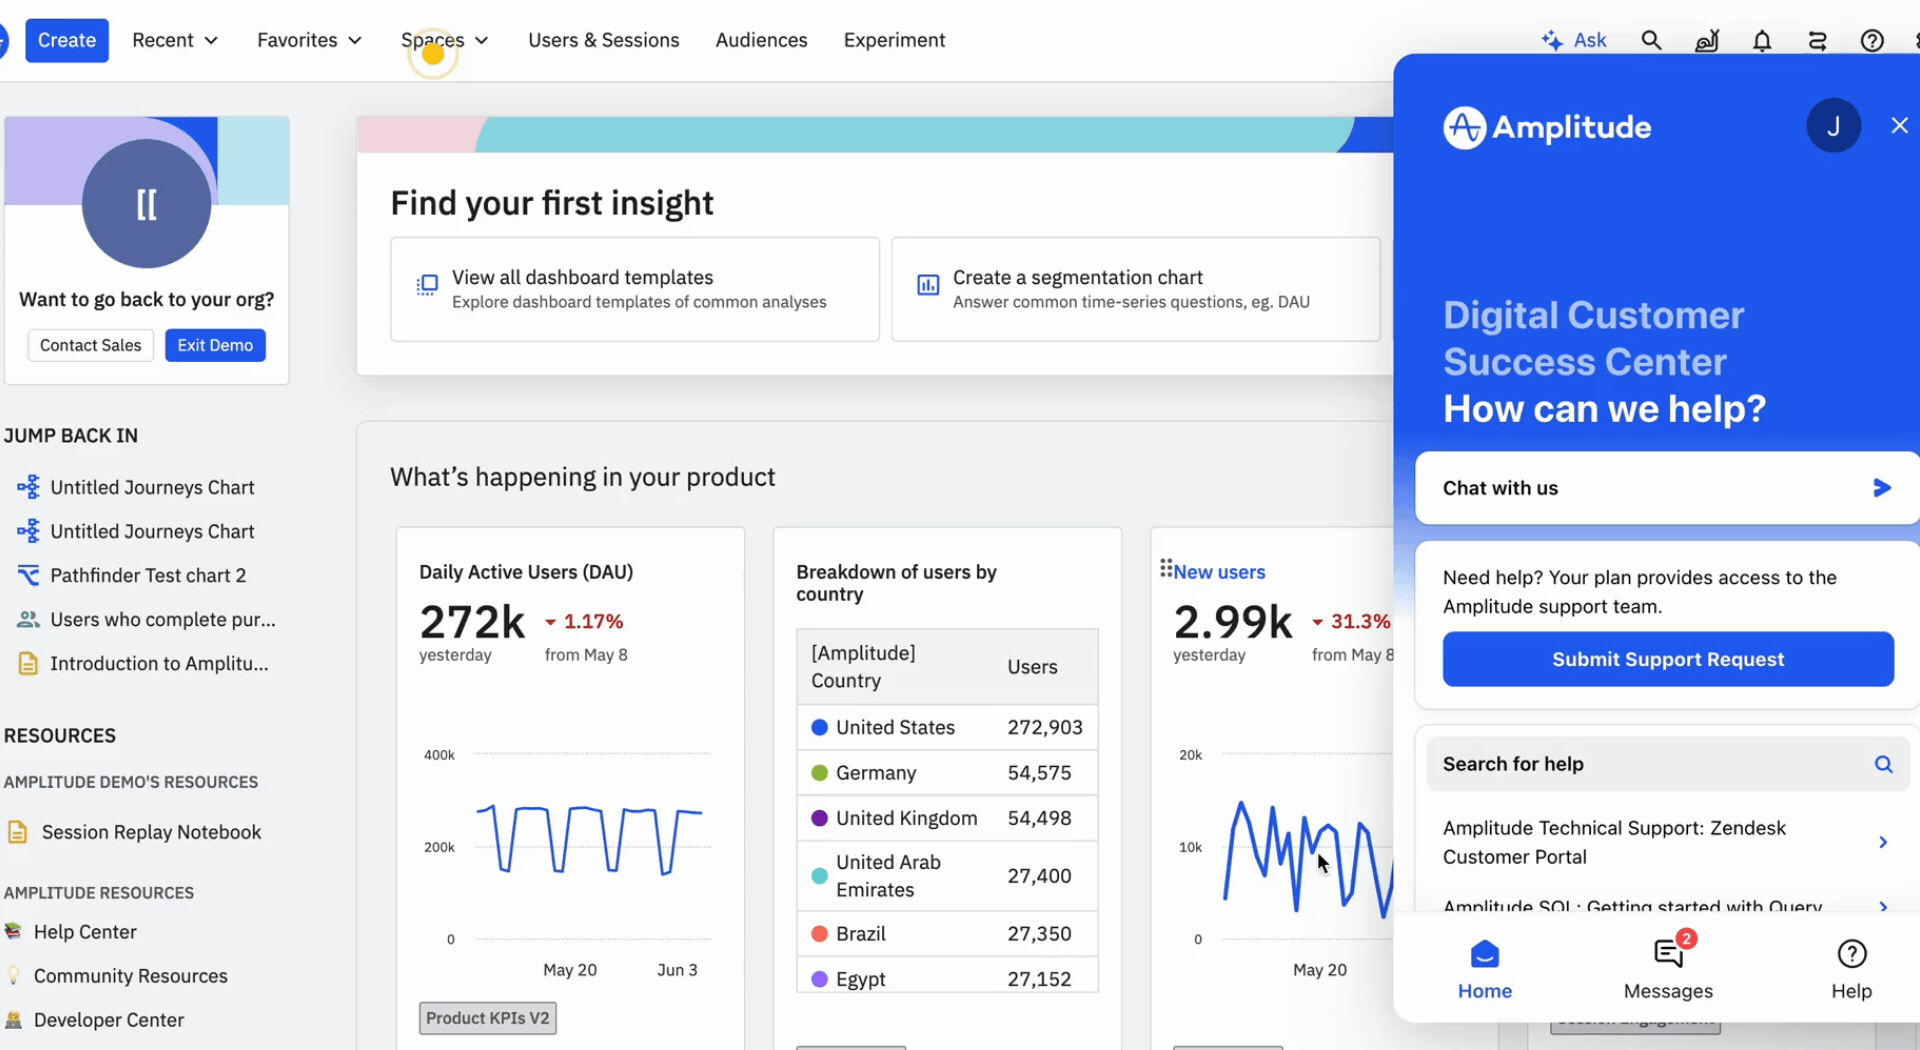The width and height of the screenshot is (1920, 1050).
Task: Open the Users & Sessions menu item
Action: tap(603, 40)
